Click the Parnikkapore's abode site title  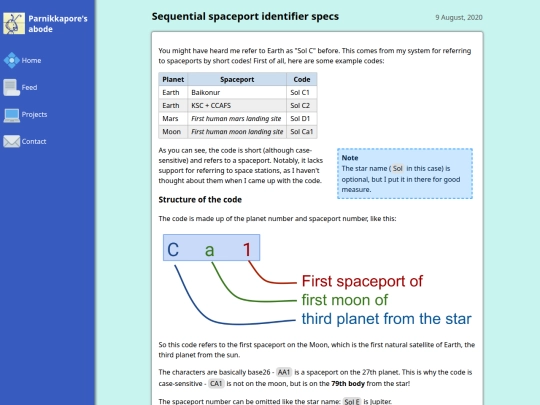[x=58, y=24]
